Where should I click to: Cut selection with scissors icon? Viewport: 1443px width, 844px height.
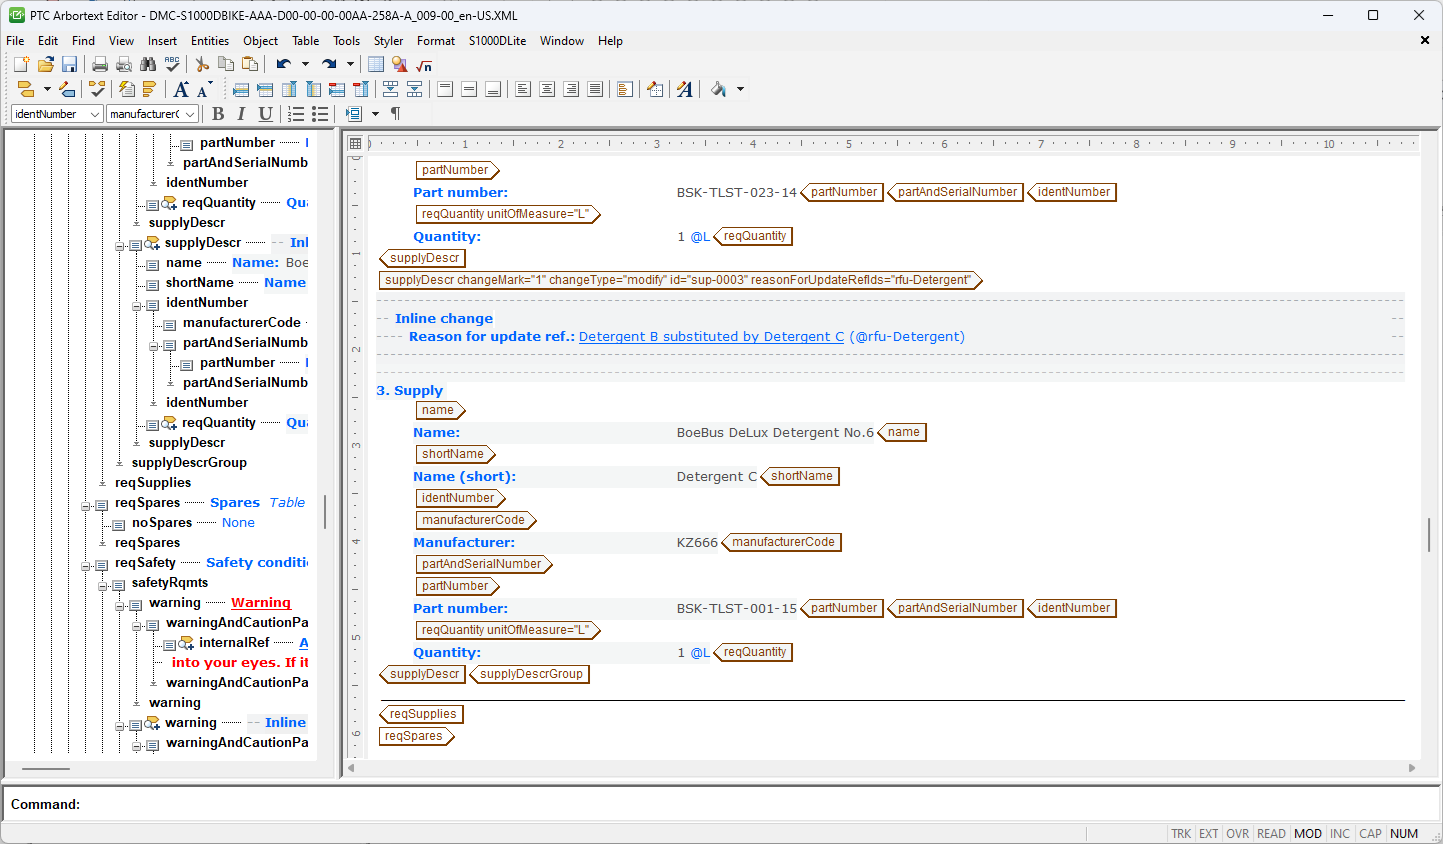(202, 64)
